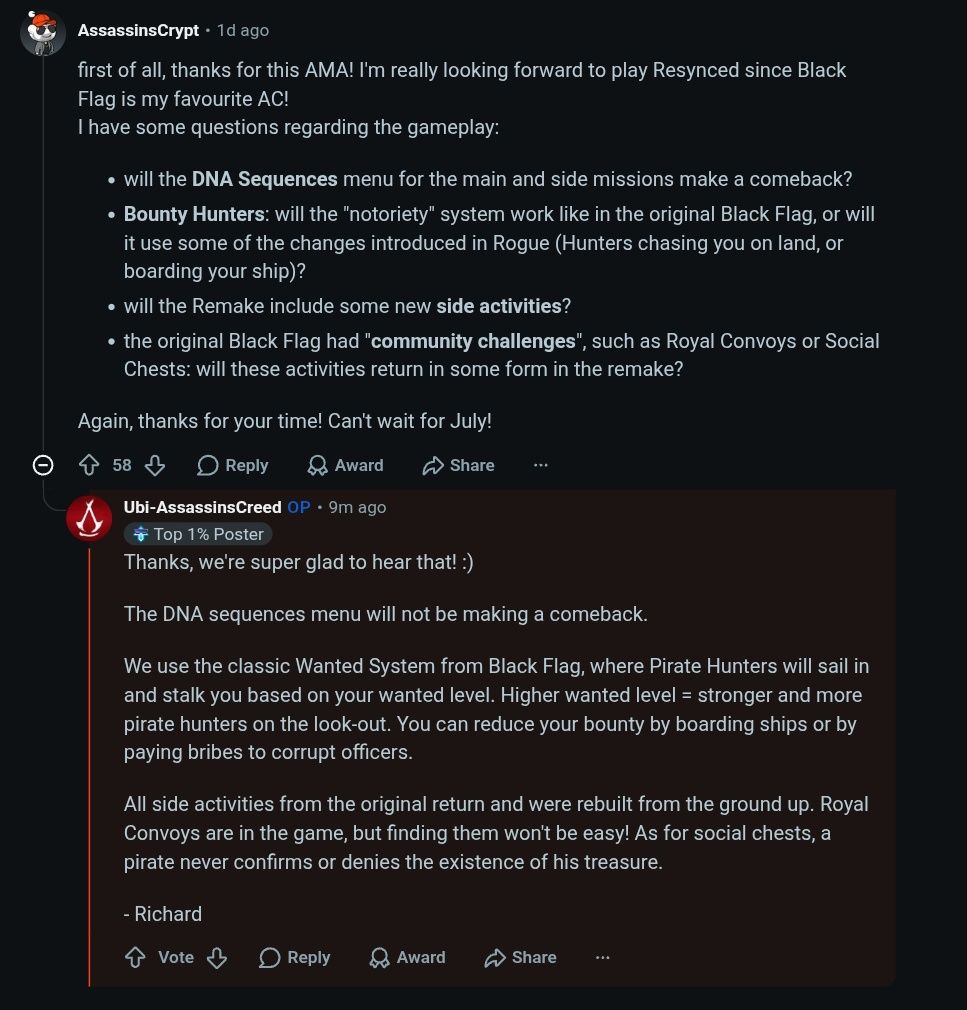The image size is (967, 1010).
Task: Upvote the AssassinsCrypt comment
Action: click(x=89, y=465)
